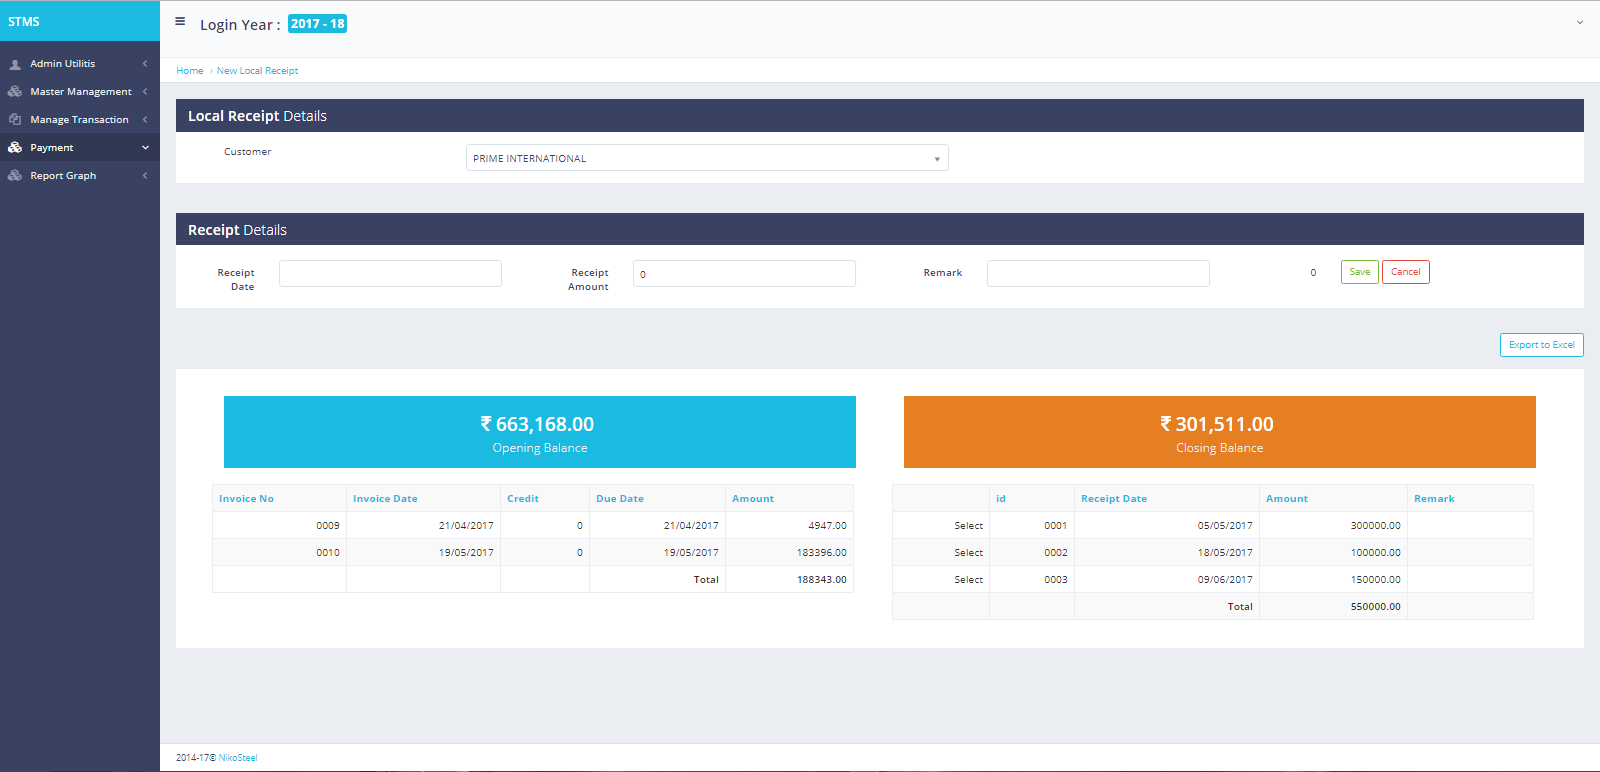Click the Master Management sidebar icon

(15, 92)
